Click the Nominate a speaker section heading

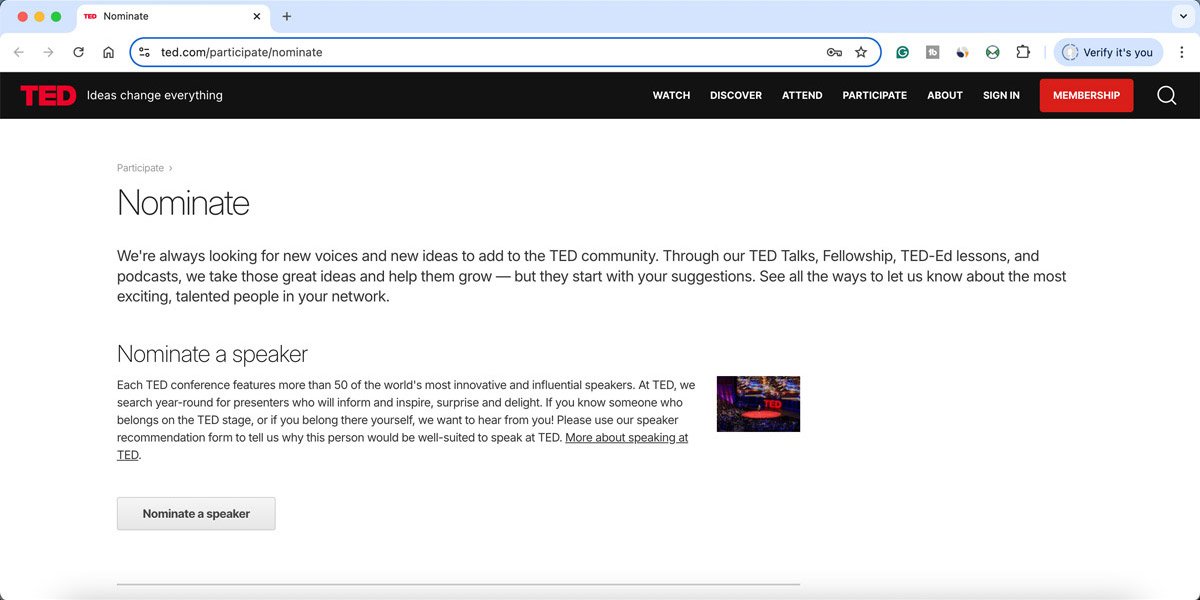point(212,354)
